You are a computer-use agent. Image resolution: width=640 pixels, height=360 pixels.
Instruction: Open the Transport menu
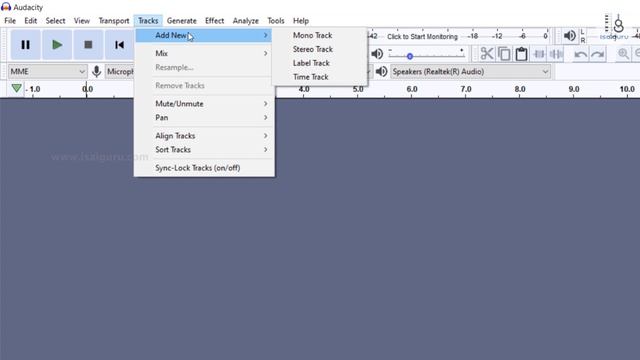[x=114, y=20]
